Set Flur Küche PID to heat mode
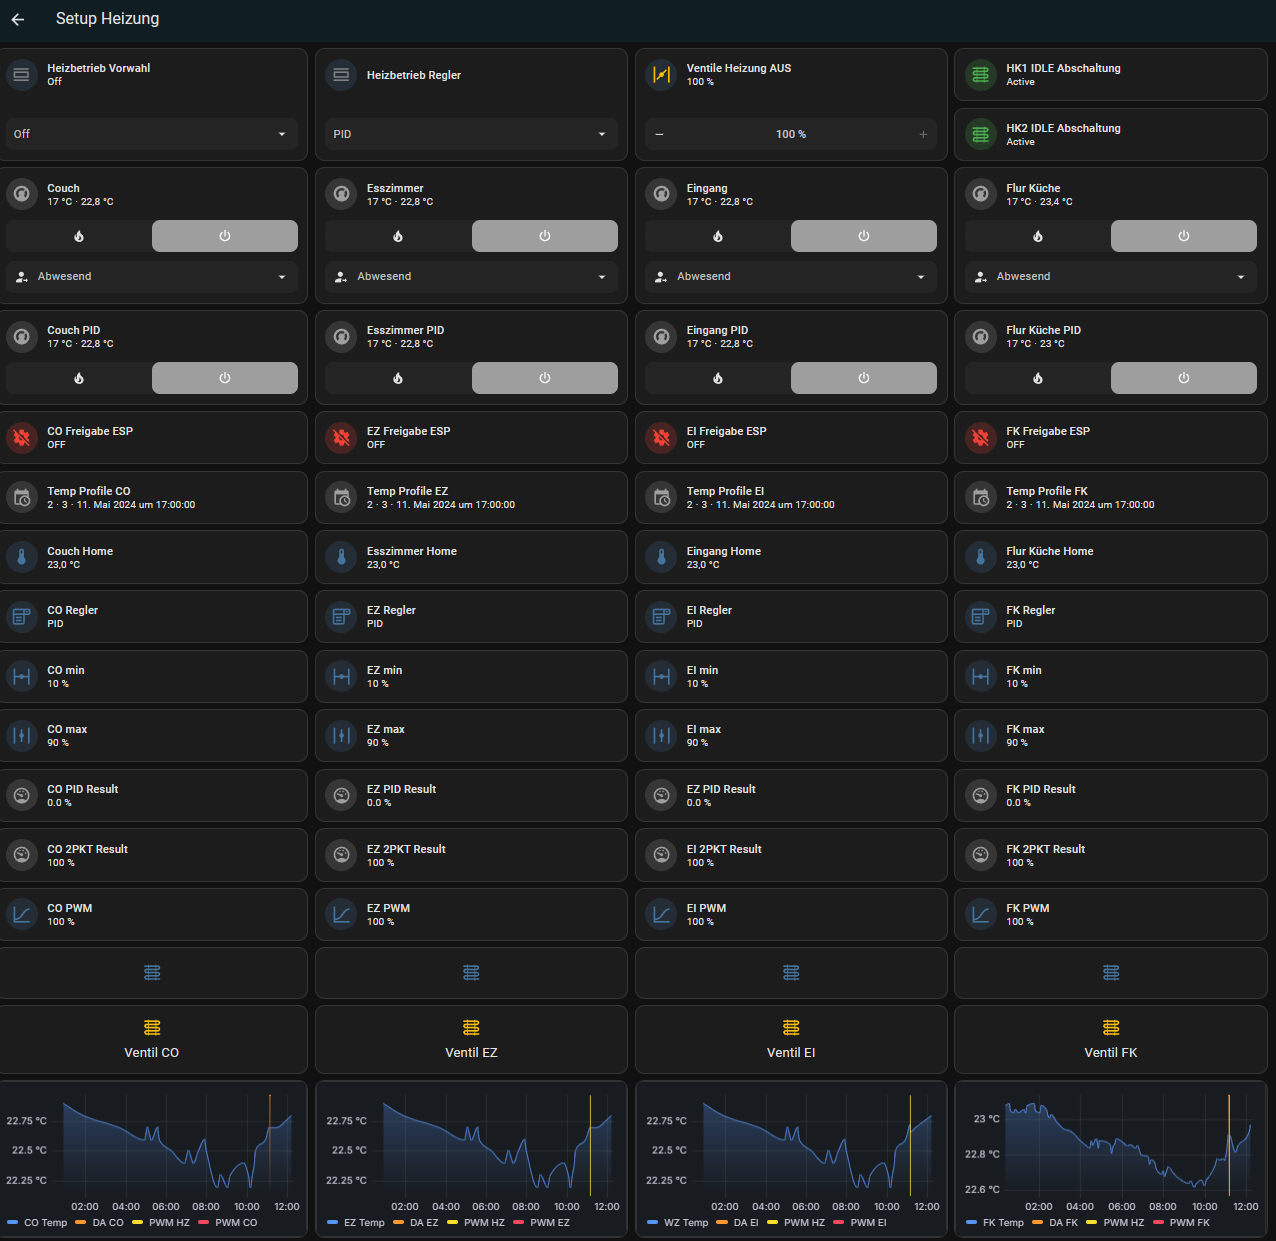Image resolution: width=1276 pixels, height=1241 pixels. [1037, 378]
